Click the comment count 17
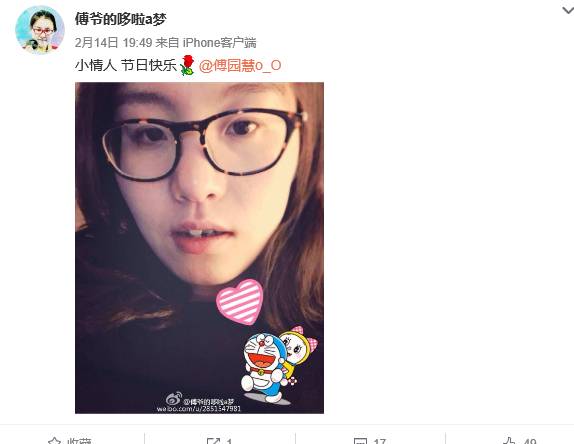This screenshot has height=444, width=574. [380, 441]
